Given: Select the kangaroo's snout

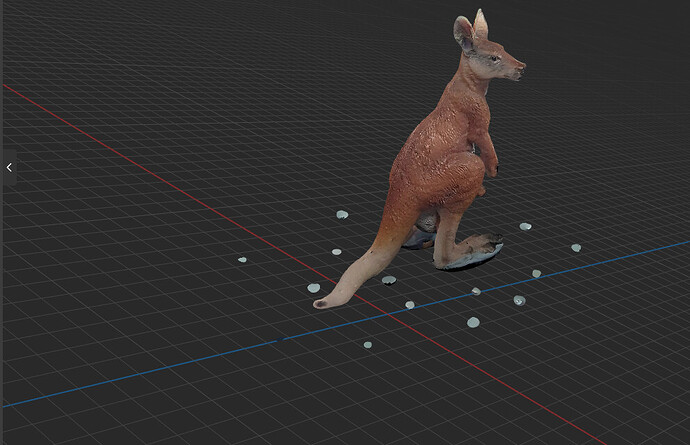Looking at the screenshot, I should coord(517,70).
